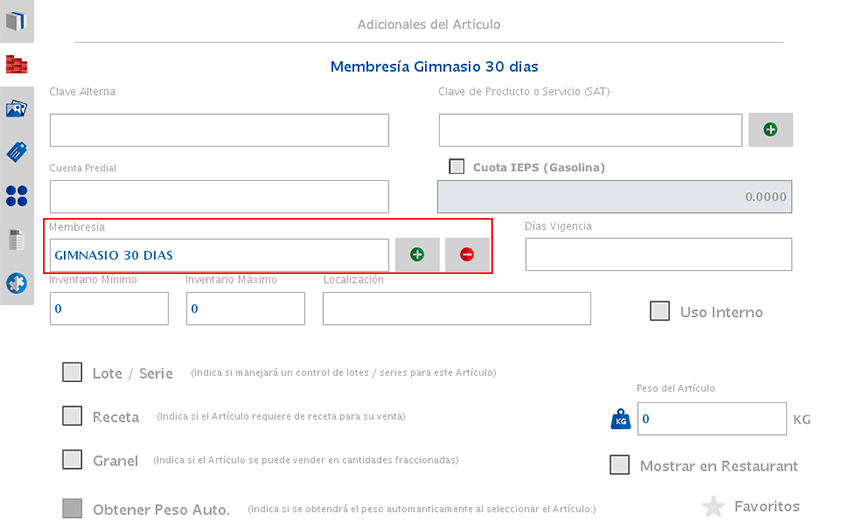Open the red brick wall sidebar icon
This screenshot has width=850, height=528.
click(16, 65)
